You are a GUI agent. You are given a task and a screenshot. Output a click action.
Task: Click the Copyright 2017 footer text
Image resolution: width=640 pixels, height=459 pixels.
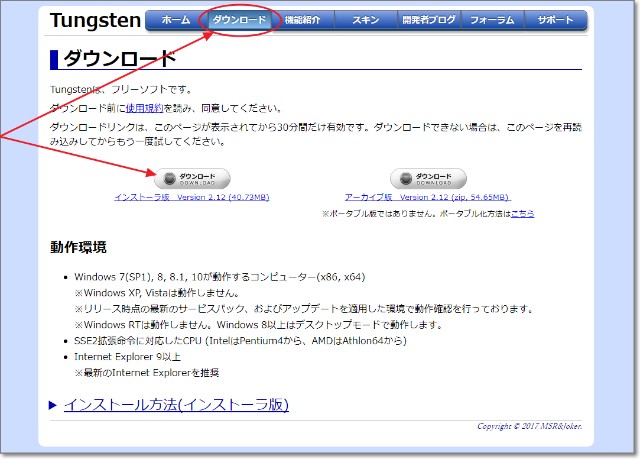(x=527, y=427)
